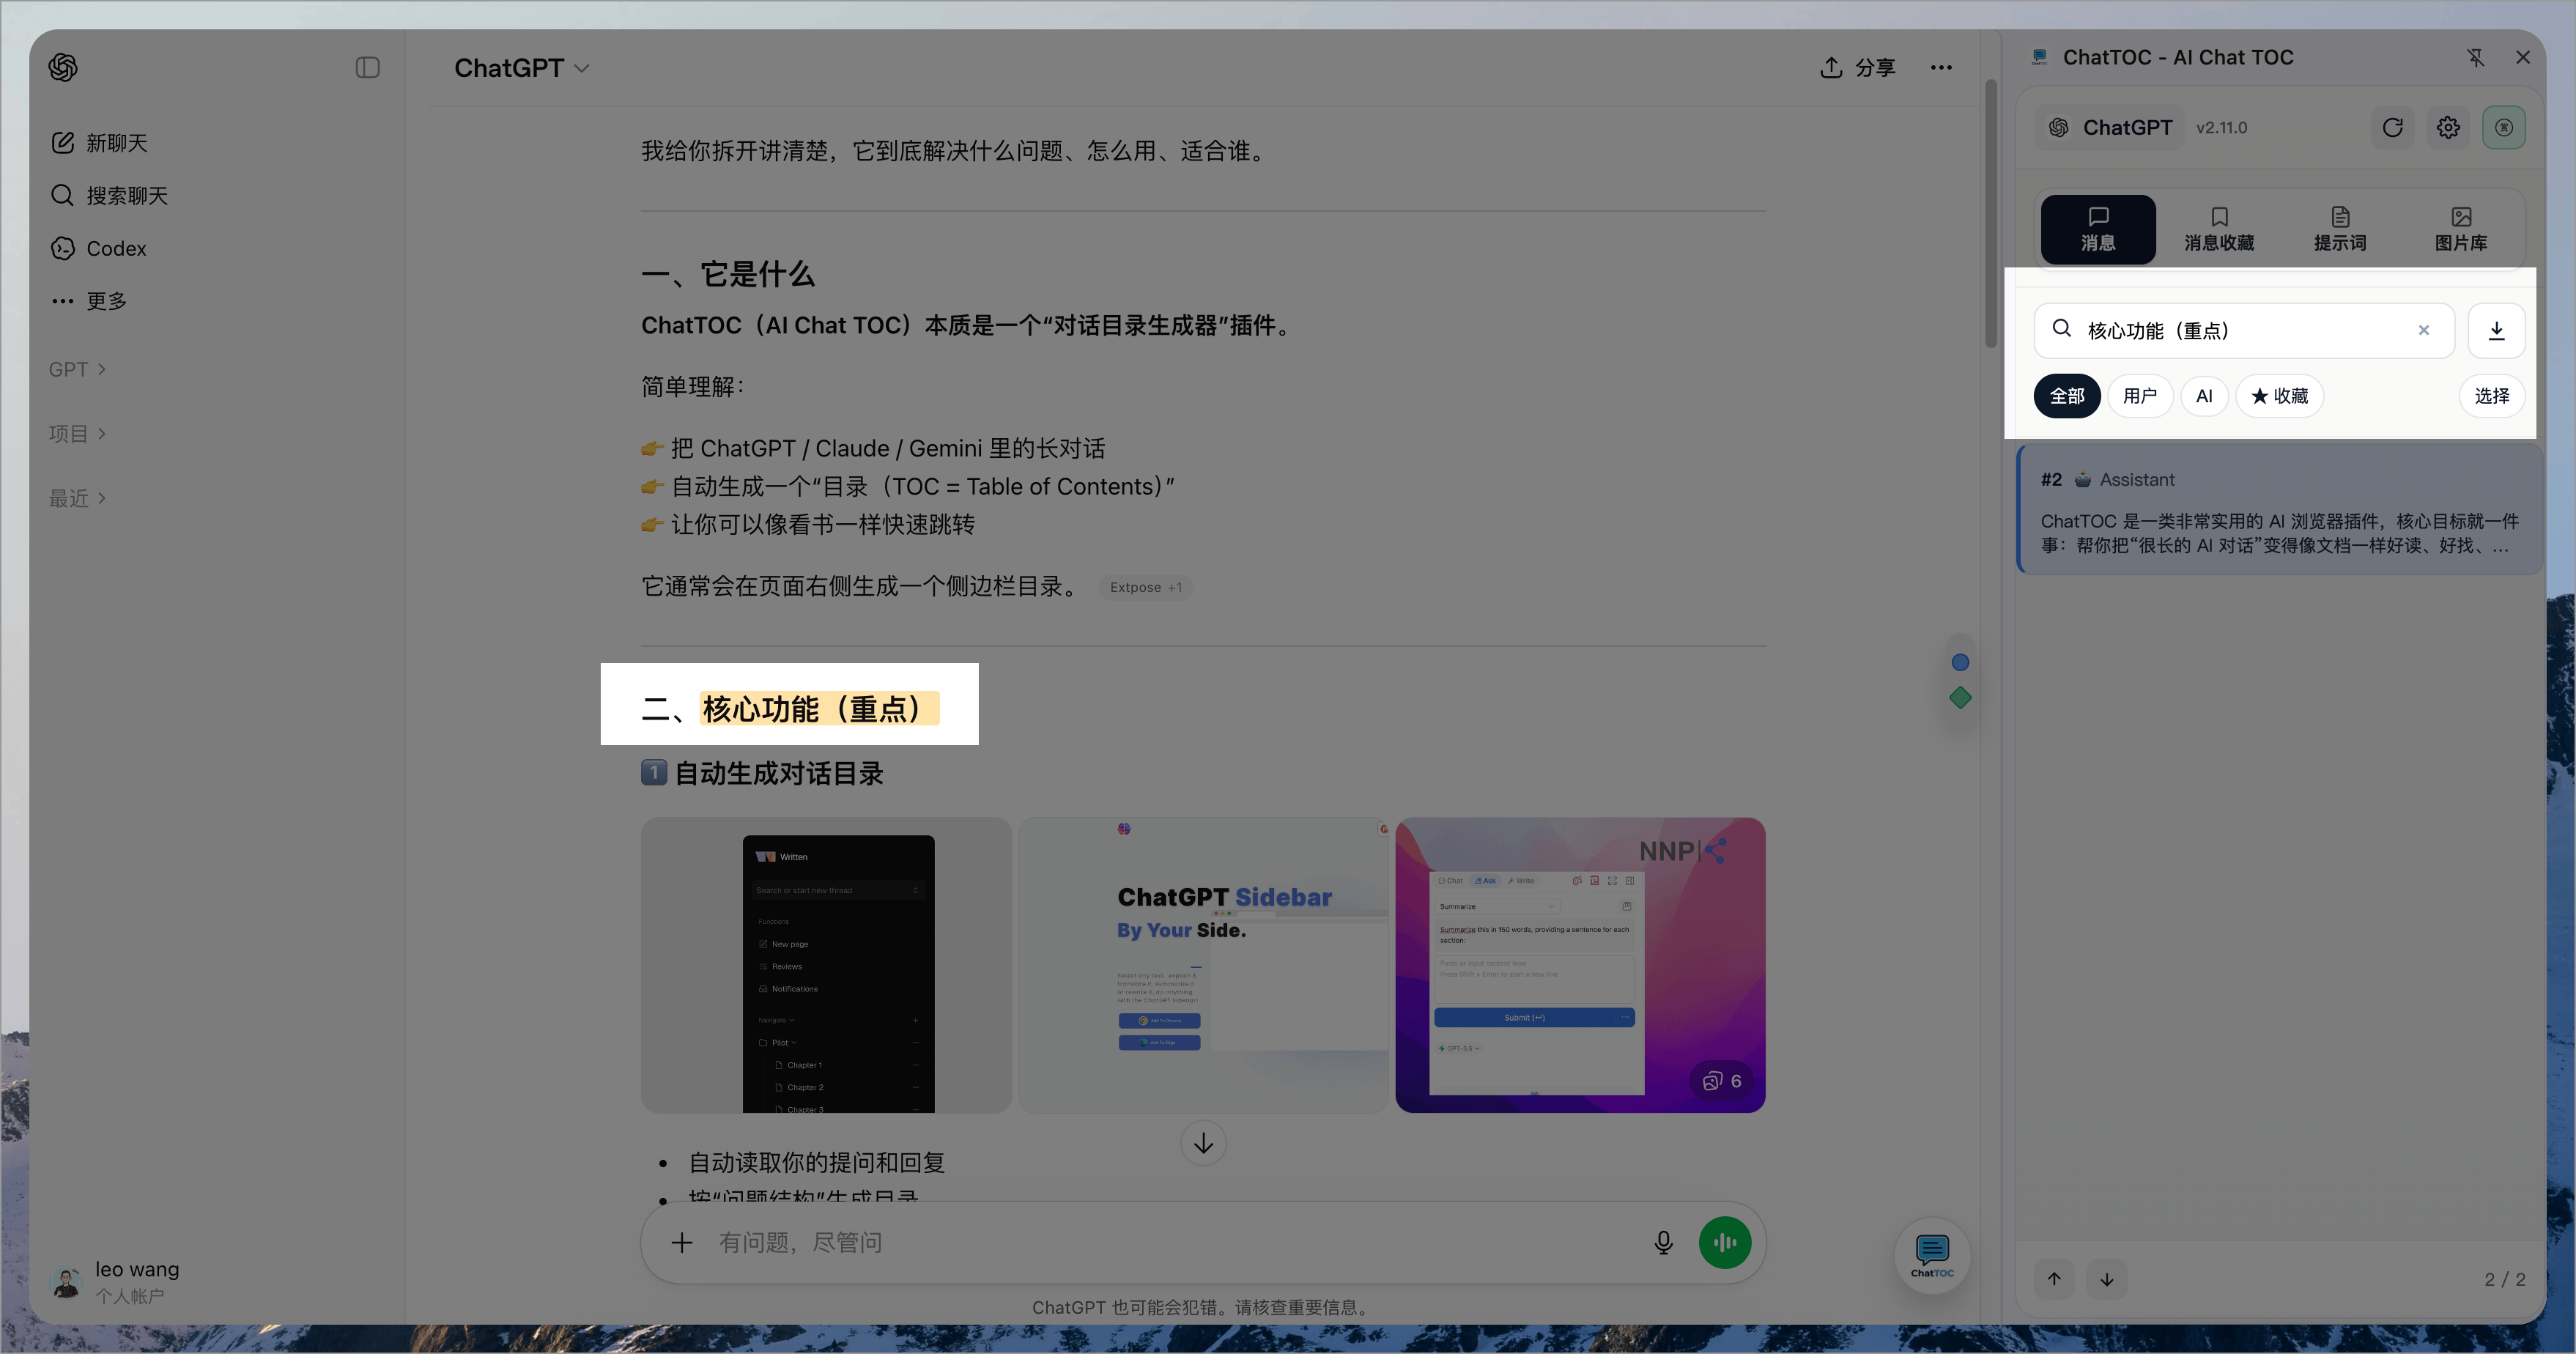
Task: Focus the ChatTOC search field
Action: pyautogui.click(x=2243, y=330)
